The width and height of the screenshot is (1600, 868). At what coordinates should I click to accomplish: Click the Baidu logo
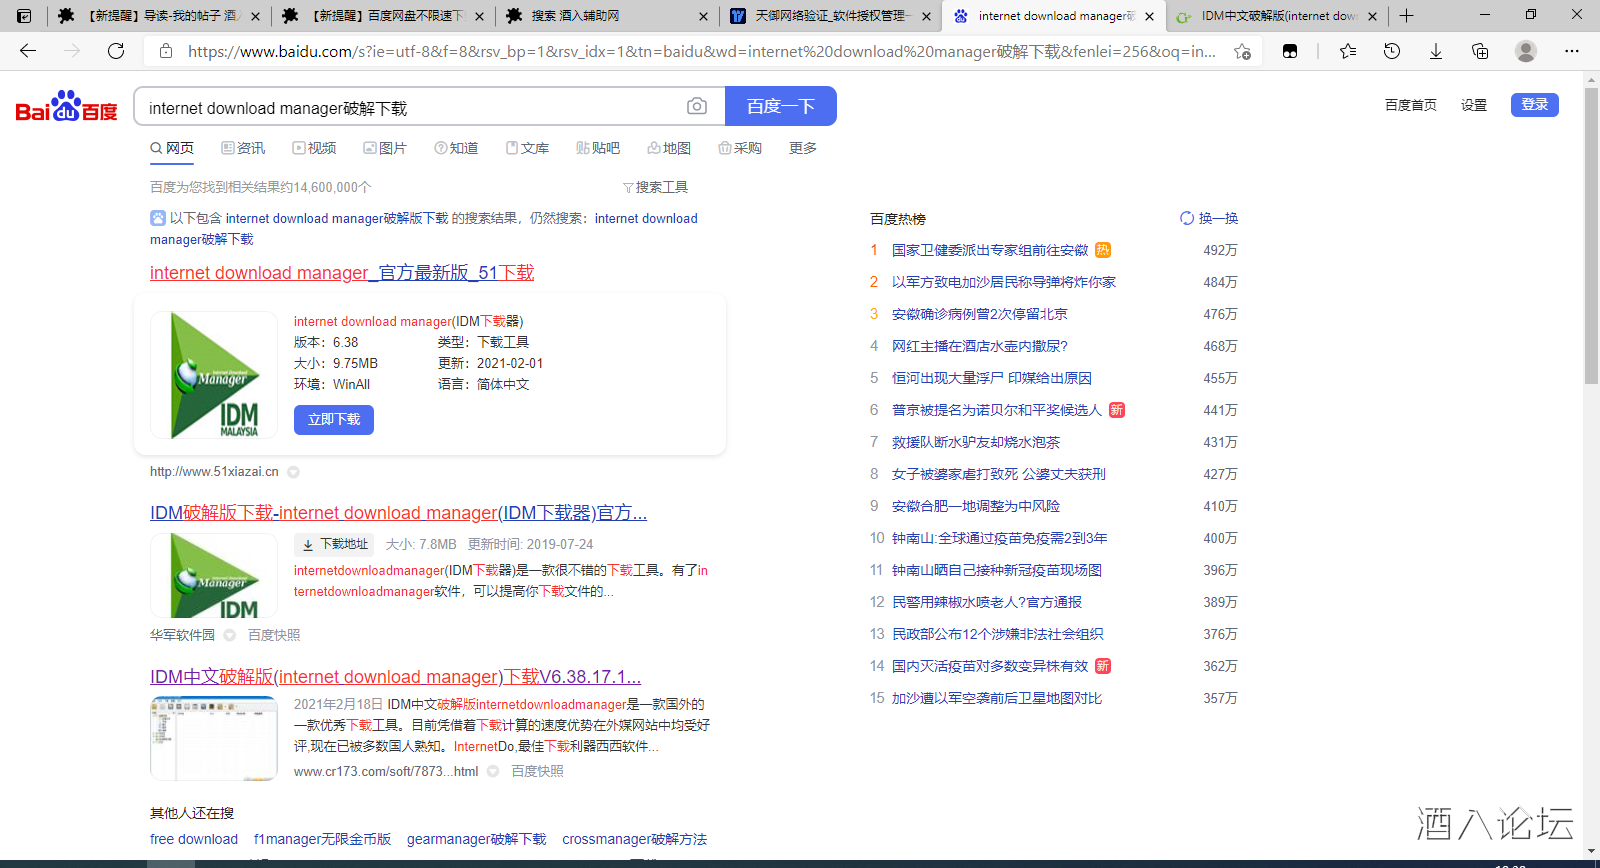(x=67, y=106)
